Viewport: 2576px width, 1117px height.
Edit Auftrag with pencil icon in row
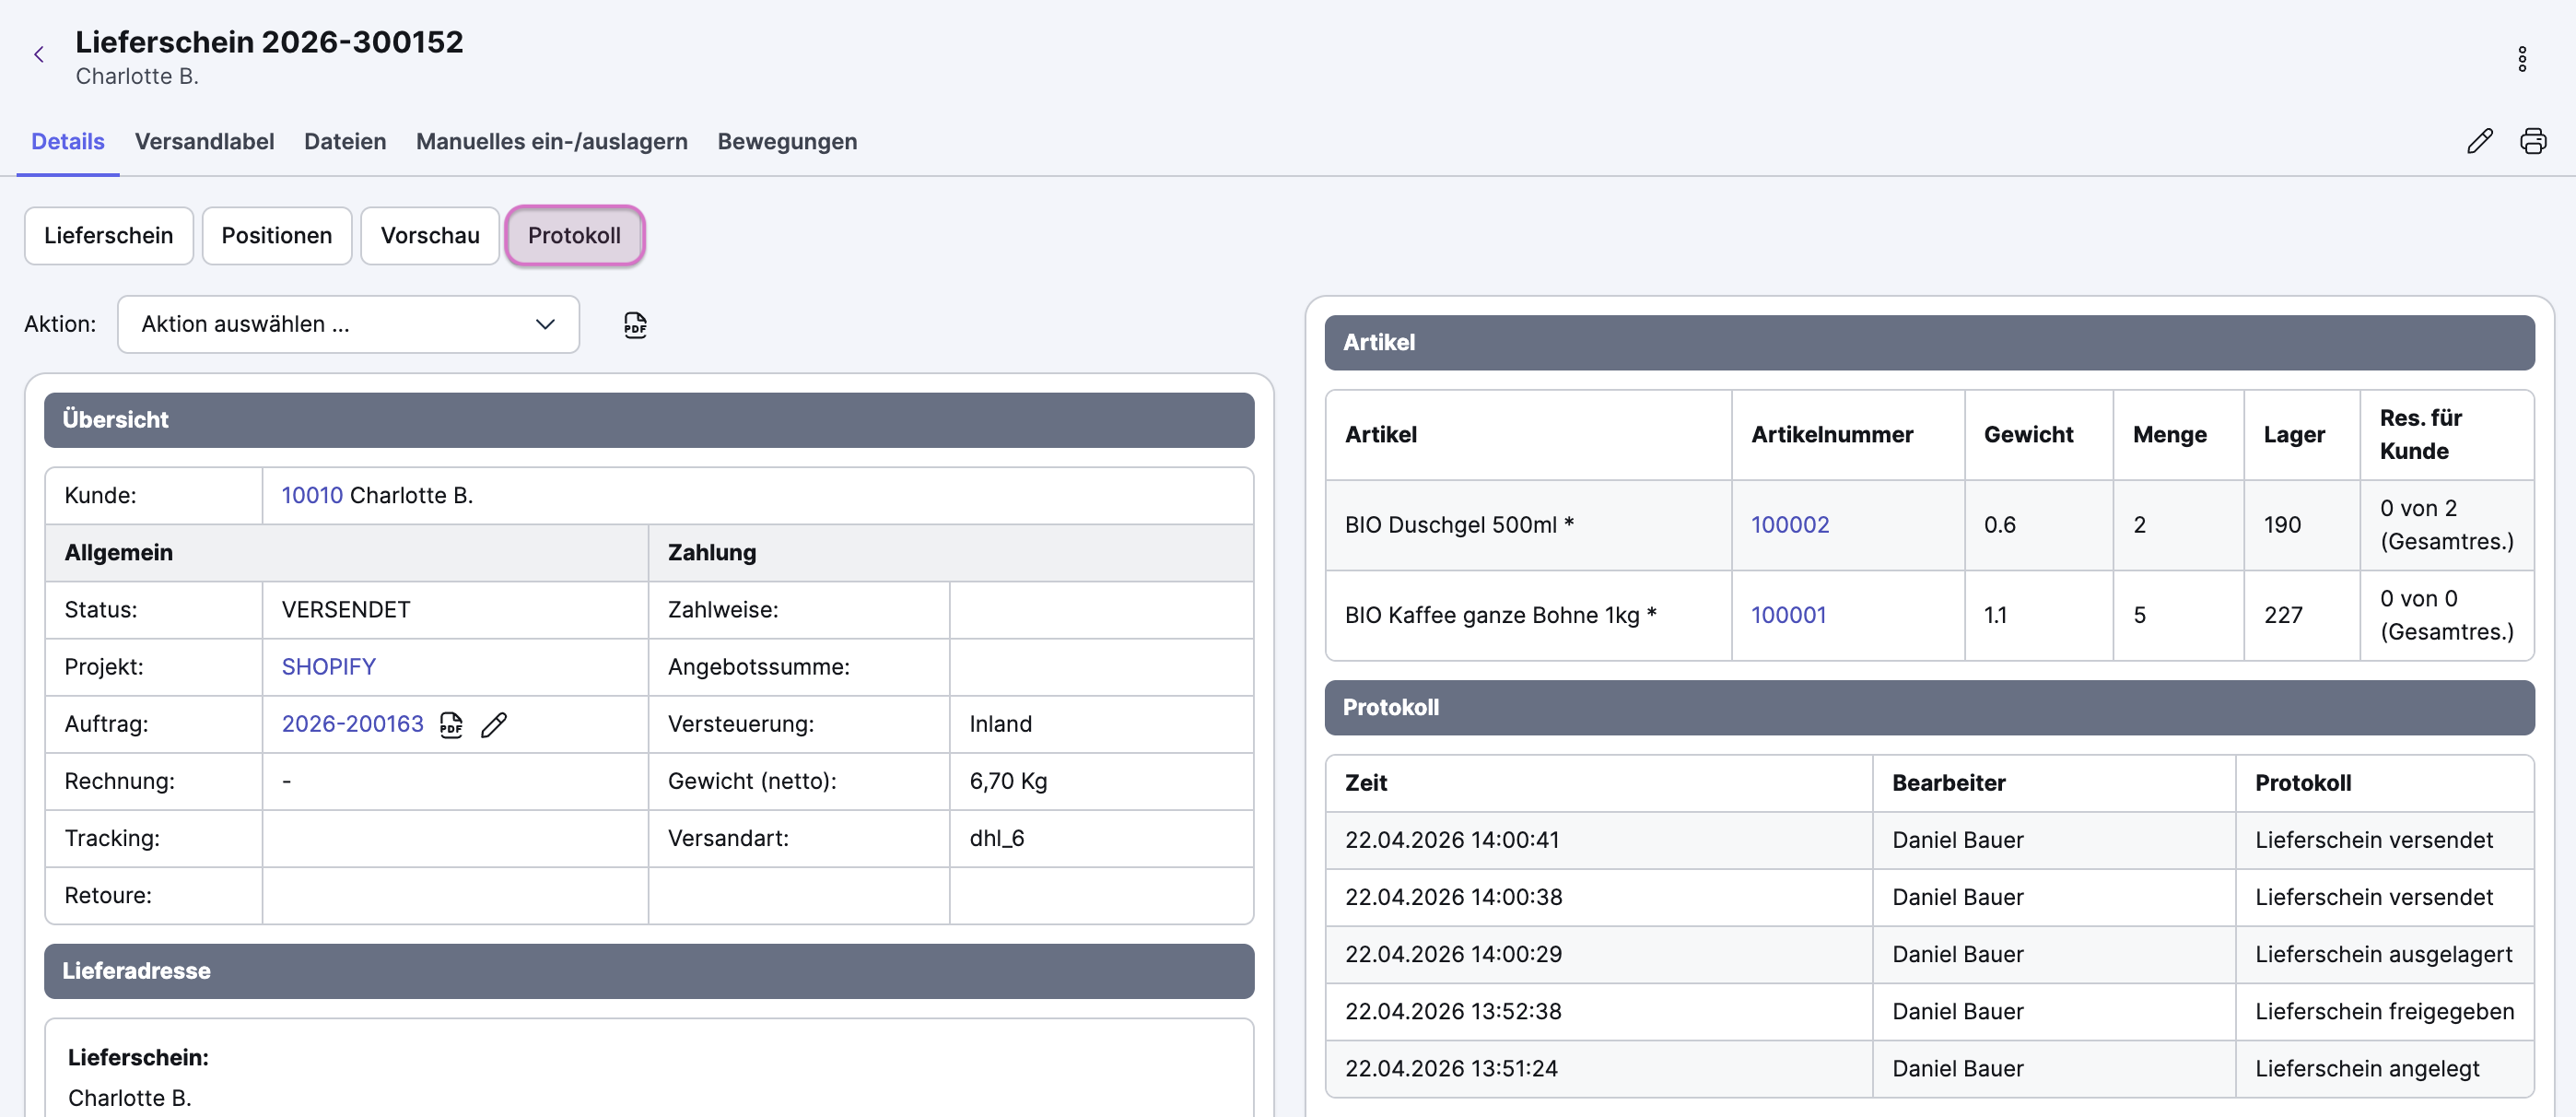coord(494,724)
